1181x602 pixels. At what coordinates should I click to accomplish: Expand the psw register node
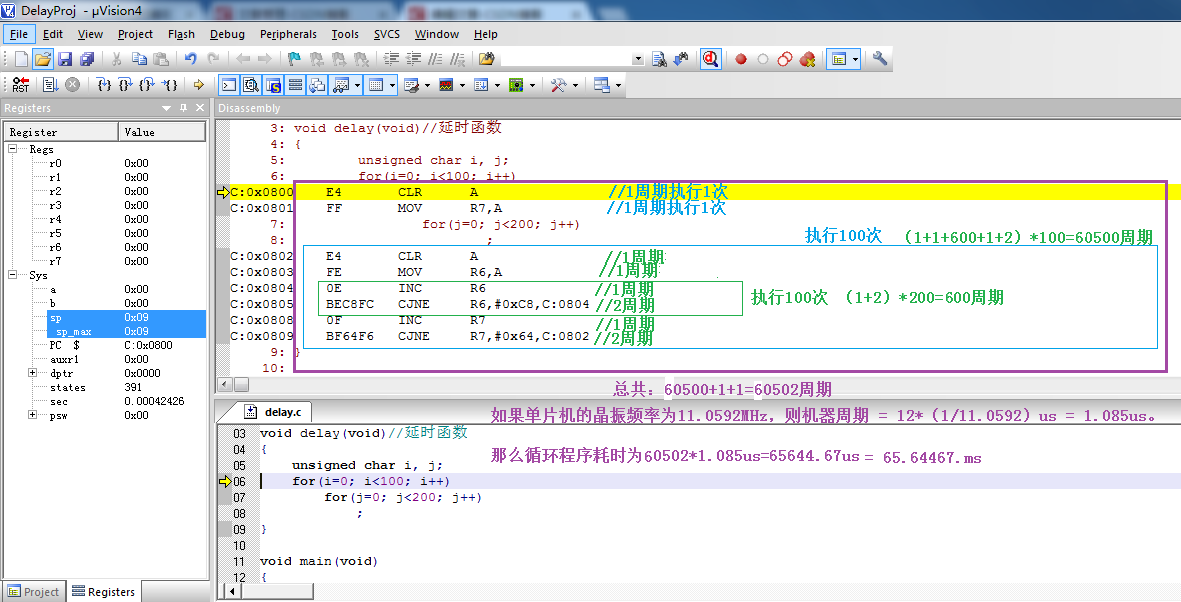pyautogui.click(x=32, y=415)
